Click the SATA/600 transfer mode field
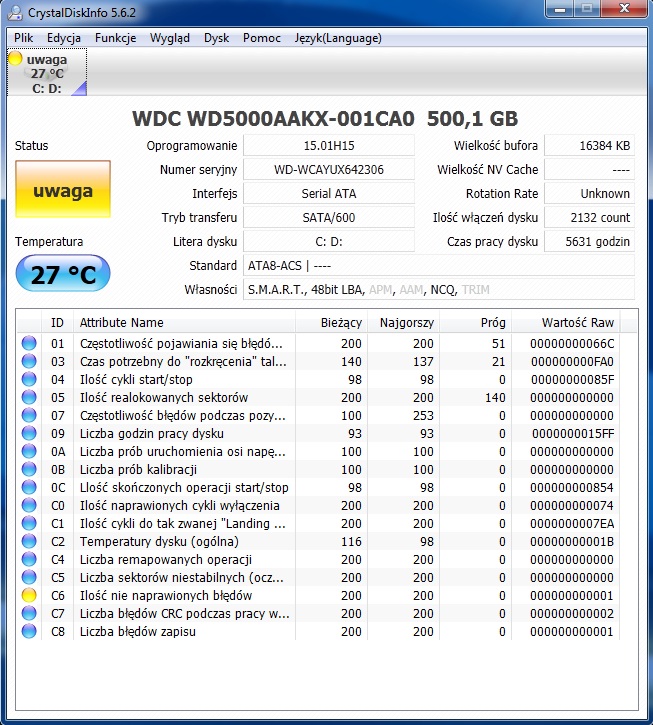Viewport: 653px width, 725px height. [x=329, y=218]
